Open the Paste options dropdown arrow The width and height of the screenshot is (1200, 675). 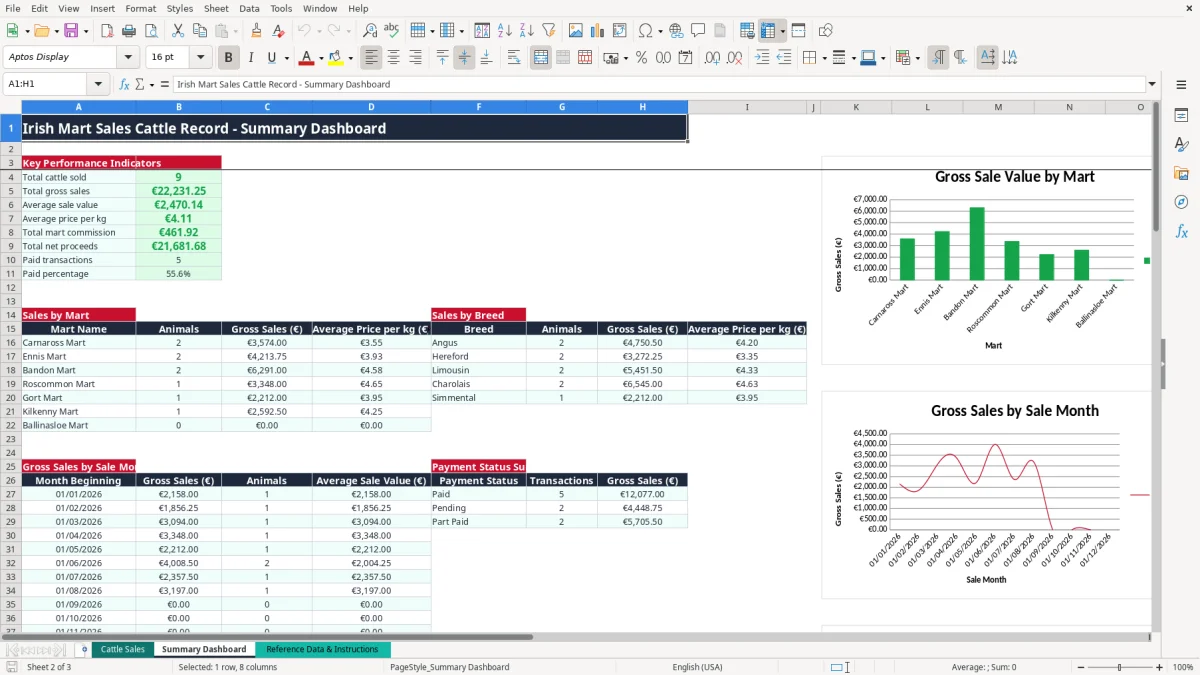[234, 31]
